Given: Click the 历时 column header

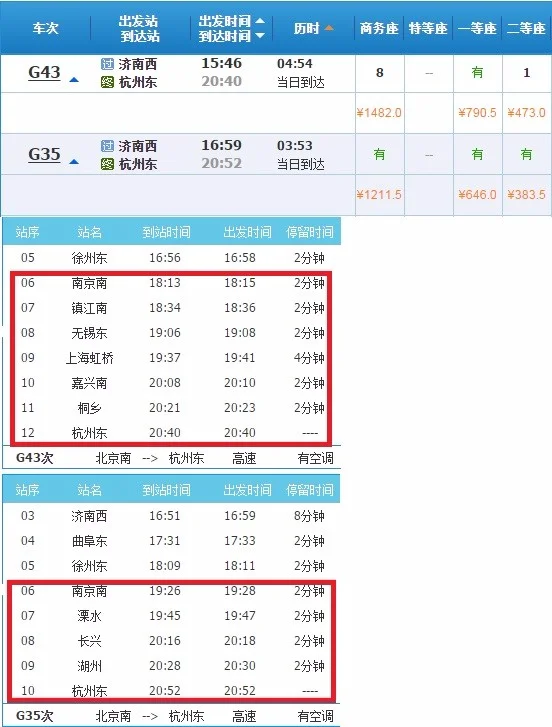Looking at the screenshot, I should [306, 28].
